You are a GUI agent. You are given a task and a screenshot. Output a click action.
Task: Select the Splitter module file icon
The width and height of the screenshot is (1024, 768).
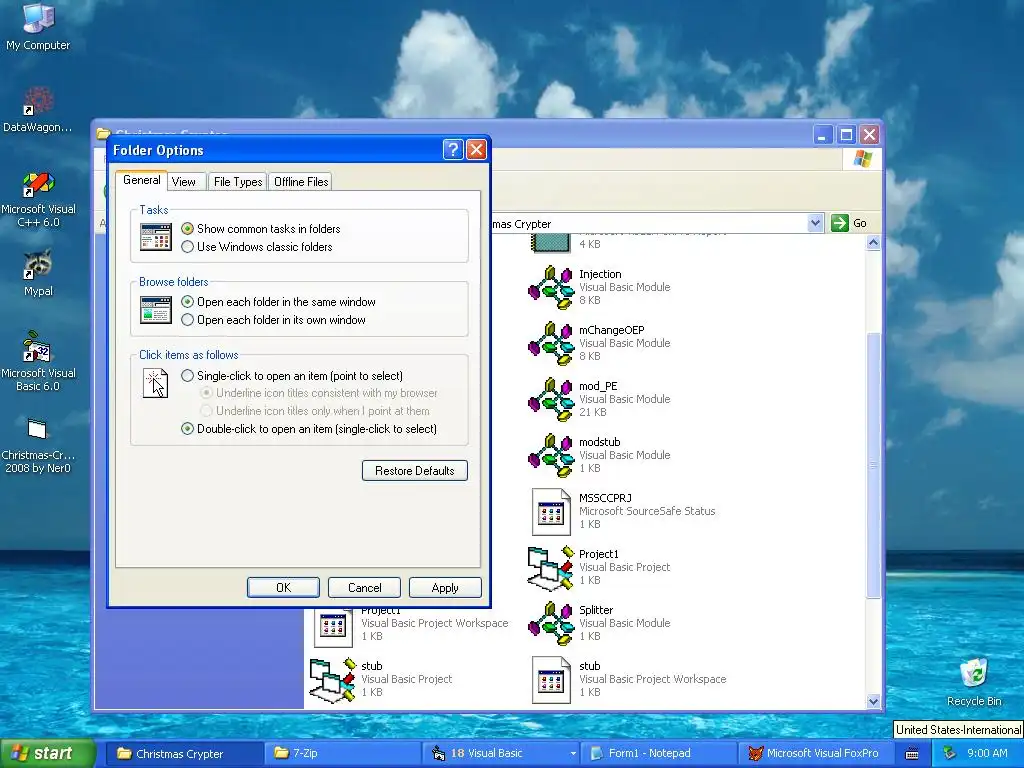(x=551, y=624)
